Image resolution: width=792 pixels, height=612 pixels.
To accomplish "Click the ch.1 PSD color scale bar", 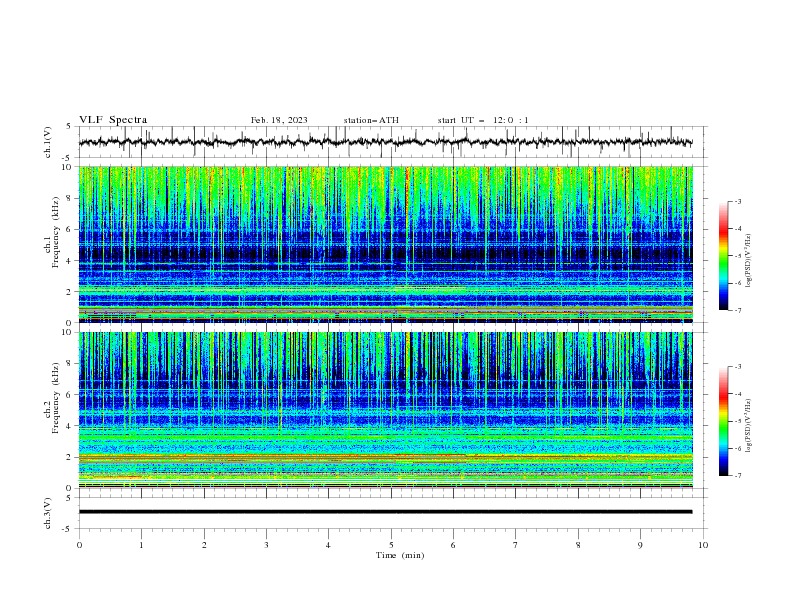I will (x=723, y=256).
